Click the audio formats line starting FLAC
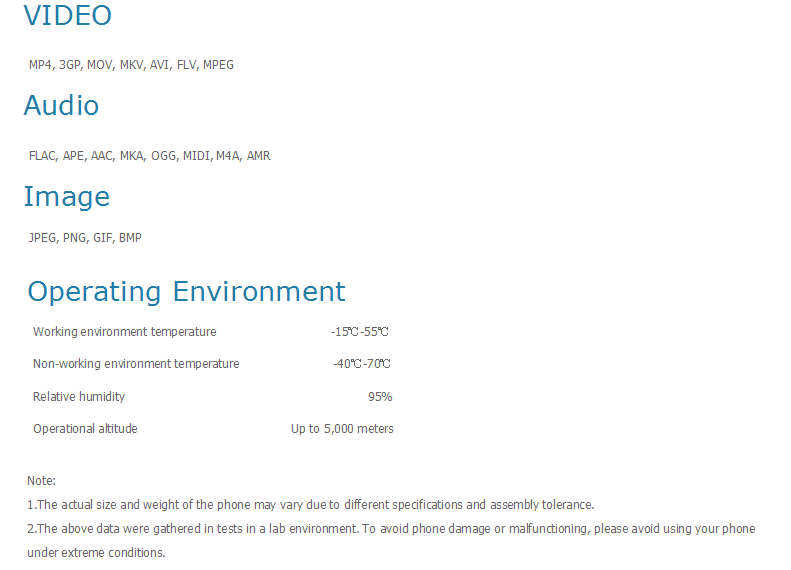791x570 pixels. click(x=149, y=156)
